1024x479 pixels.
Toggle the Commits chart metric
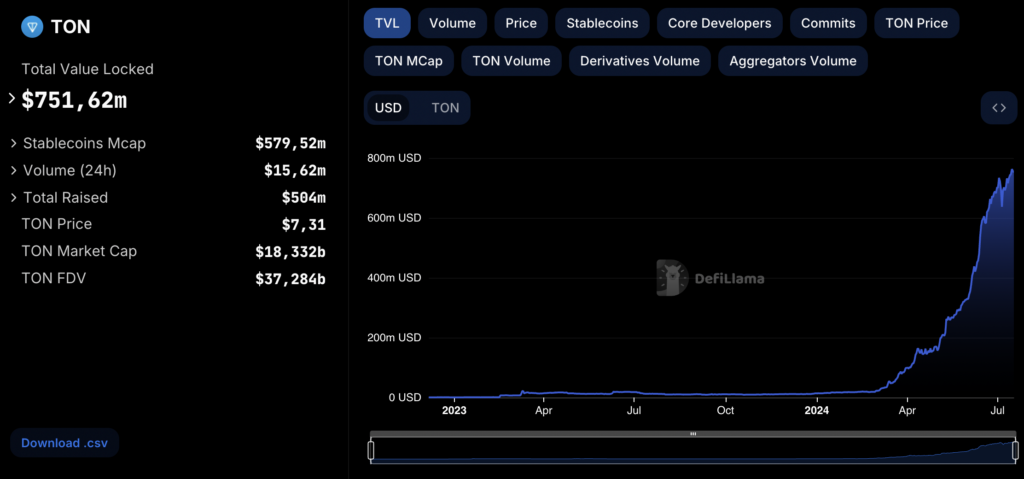pyautogui.click(x=828, y=24)
